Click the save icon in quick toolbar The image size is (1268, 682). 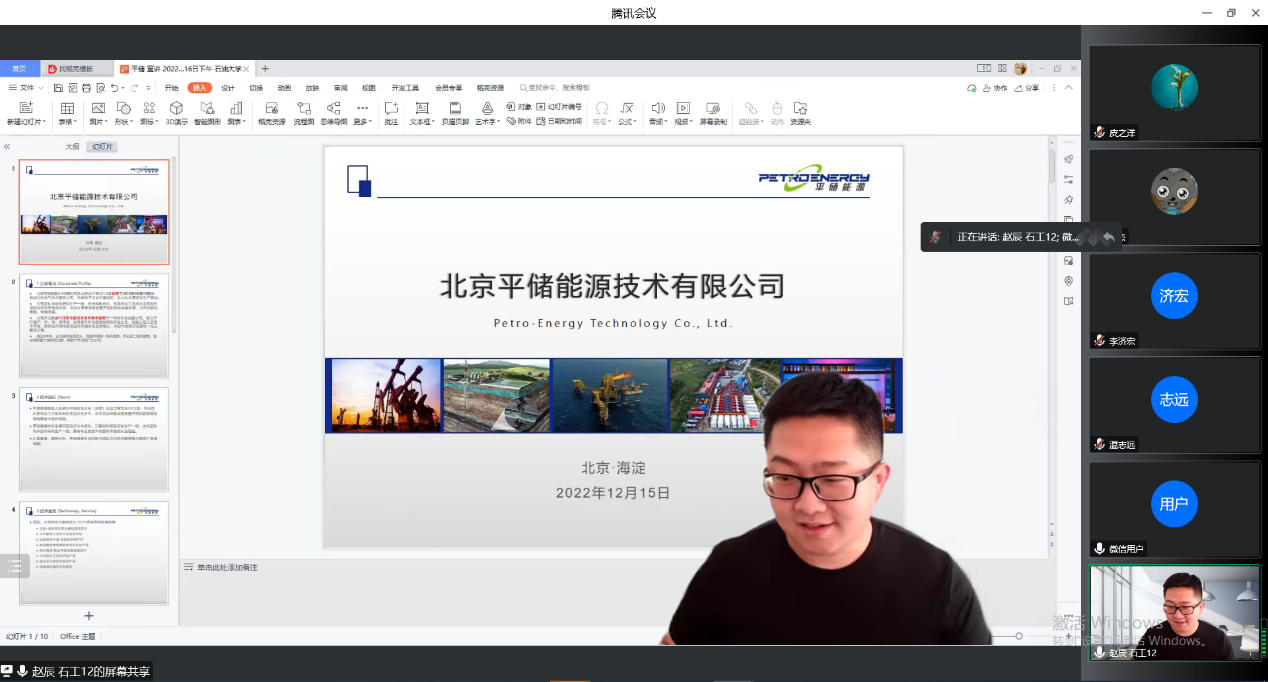tap(59, 88)
